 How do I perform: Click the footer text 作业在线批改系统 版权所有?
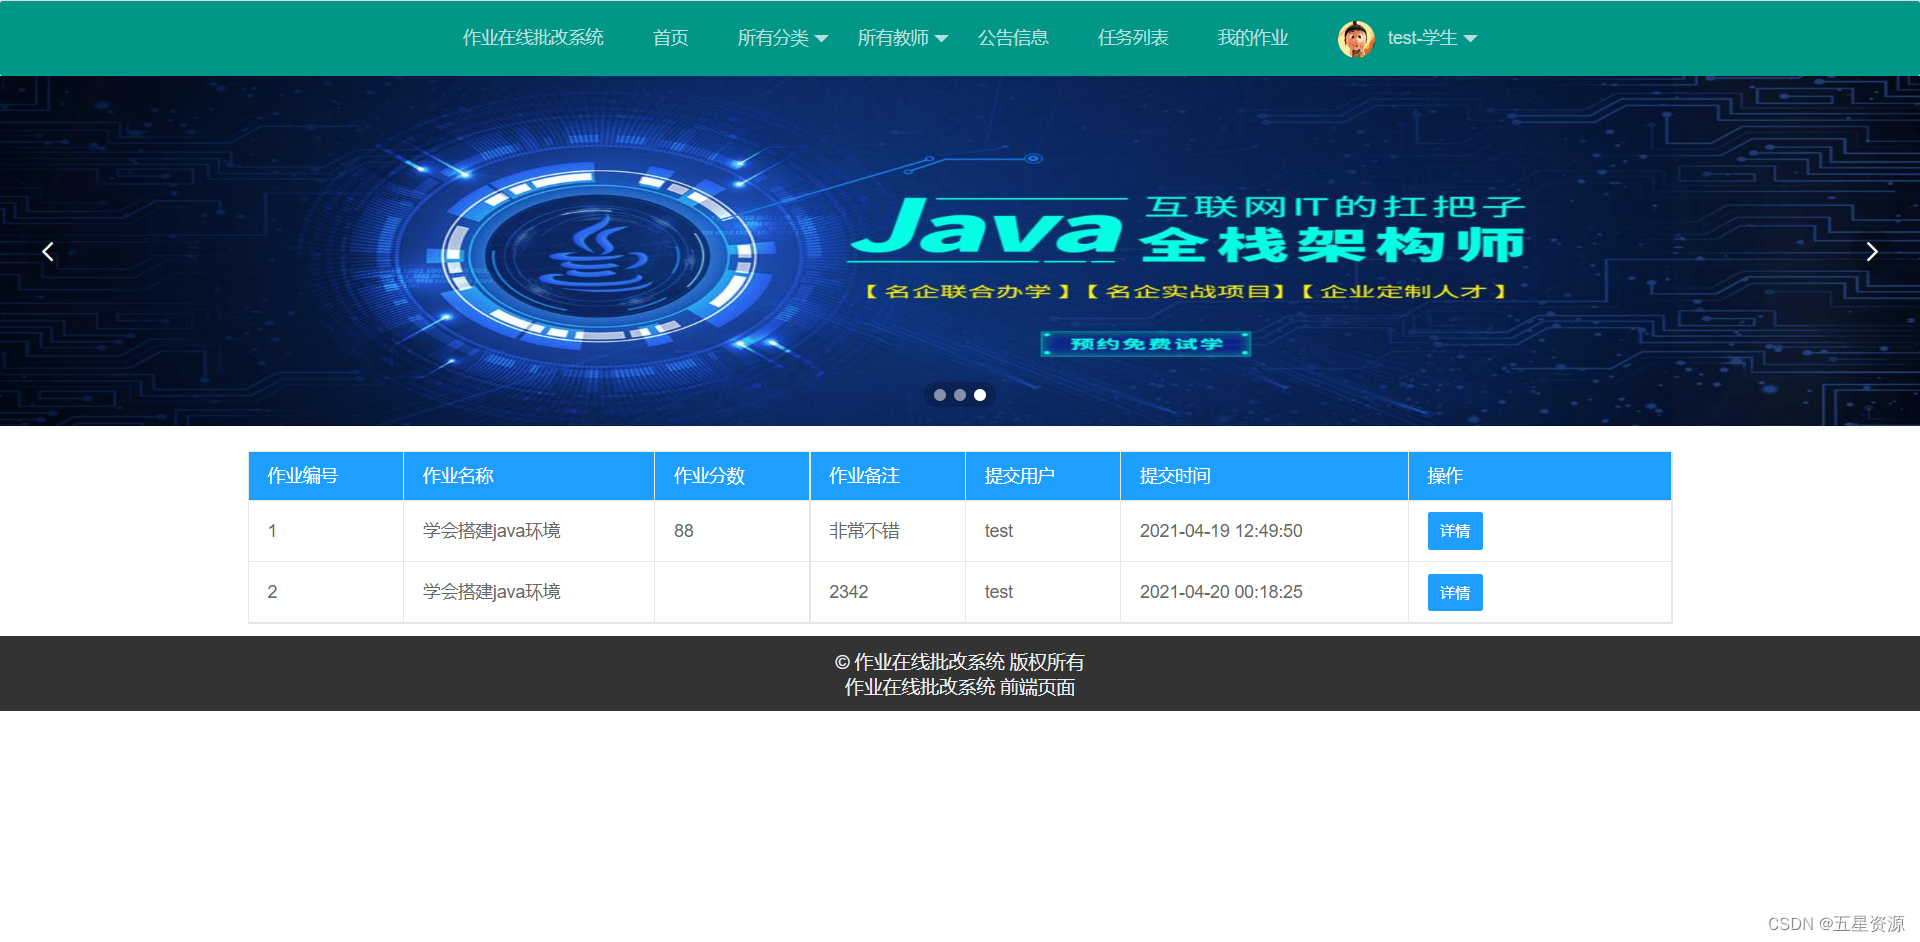tap(960, 662)
